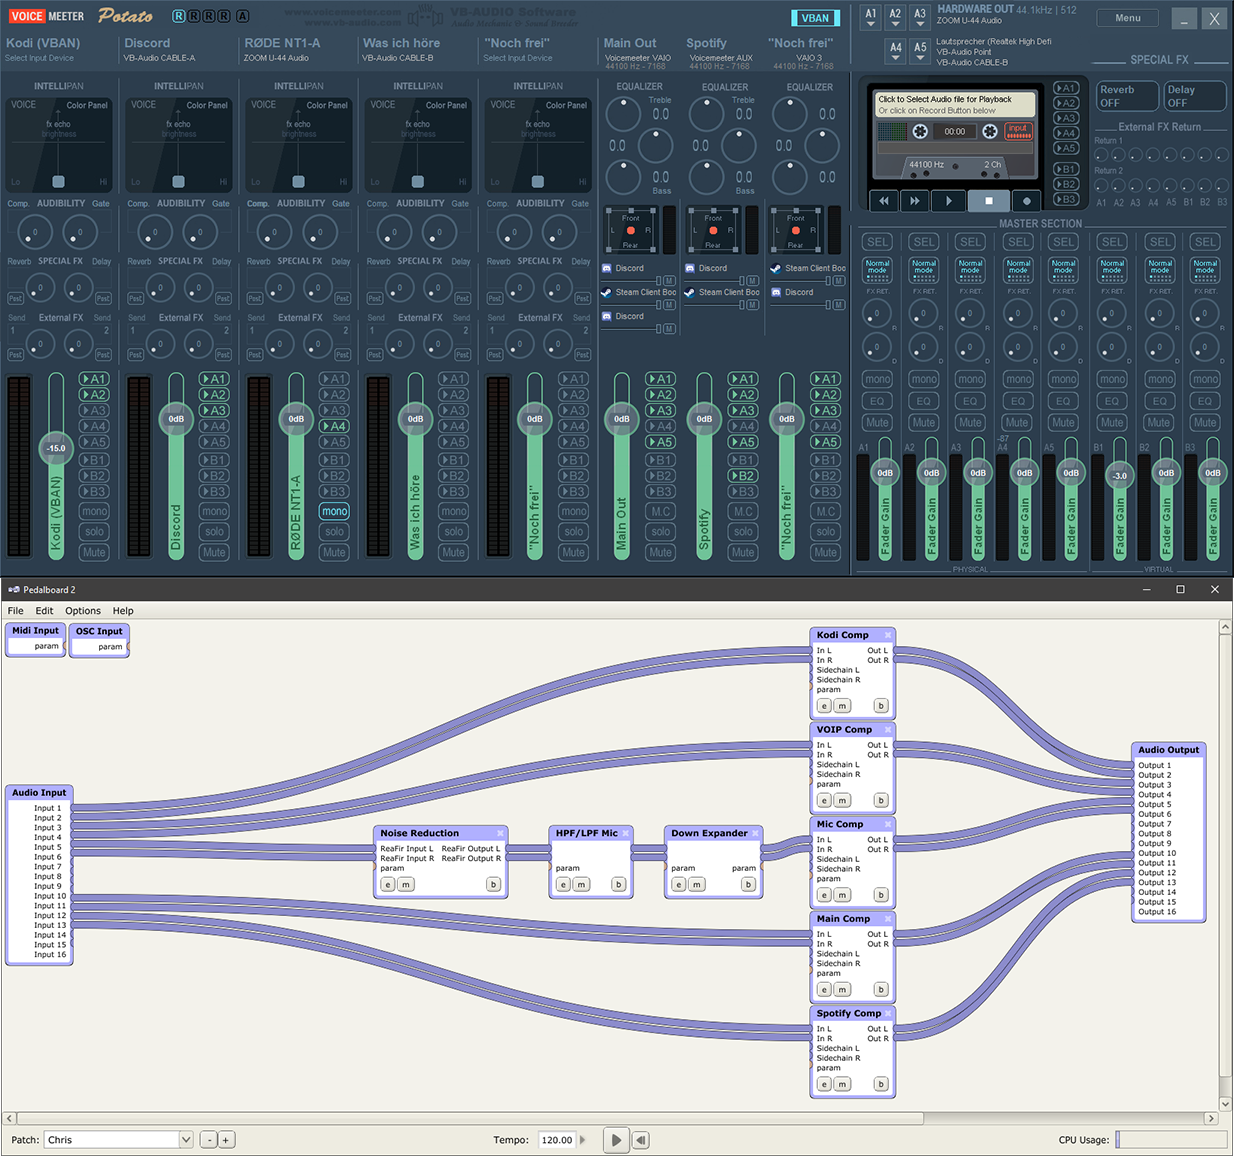Stop the cassette recorder
The width and height of the screenshot is (1234, 1156).
coord(988,200)
